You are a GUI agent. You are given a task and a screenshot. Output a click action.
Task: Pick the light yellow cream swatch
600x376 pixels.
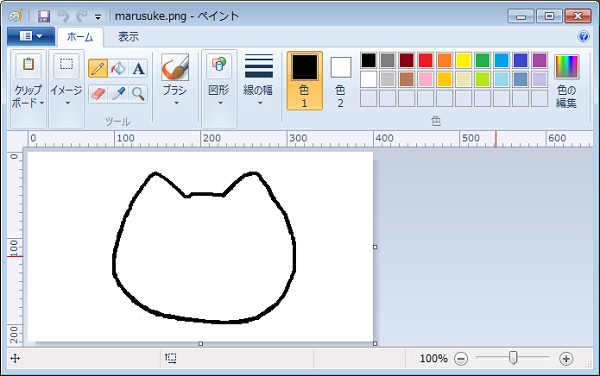(463, 79)
